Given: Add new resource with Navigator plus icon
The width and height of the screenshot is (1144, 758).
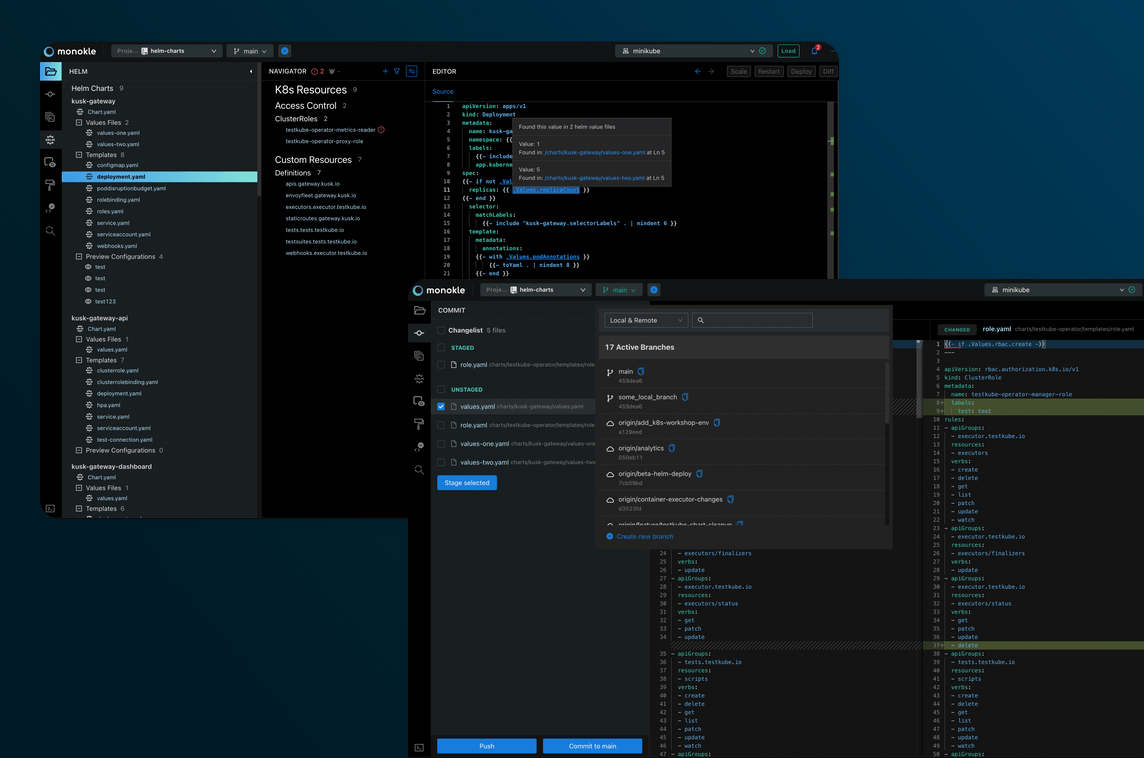Looking at the screenshot, I should tap(385, 71).
